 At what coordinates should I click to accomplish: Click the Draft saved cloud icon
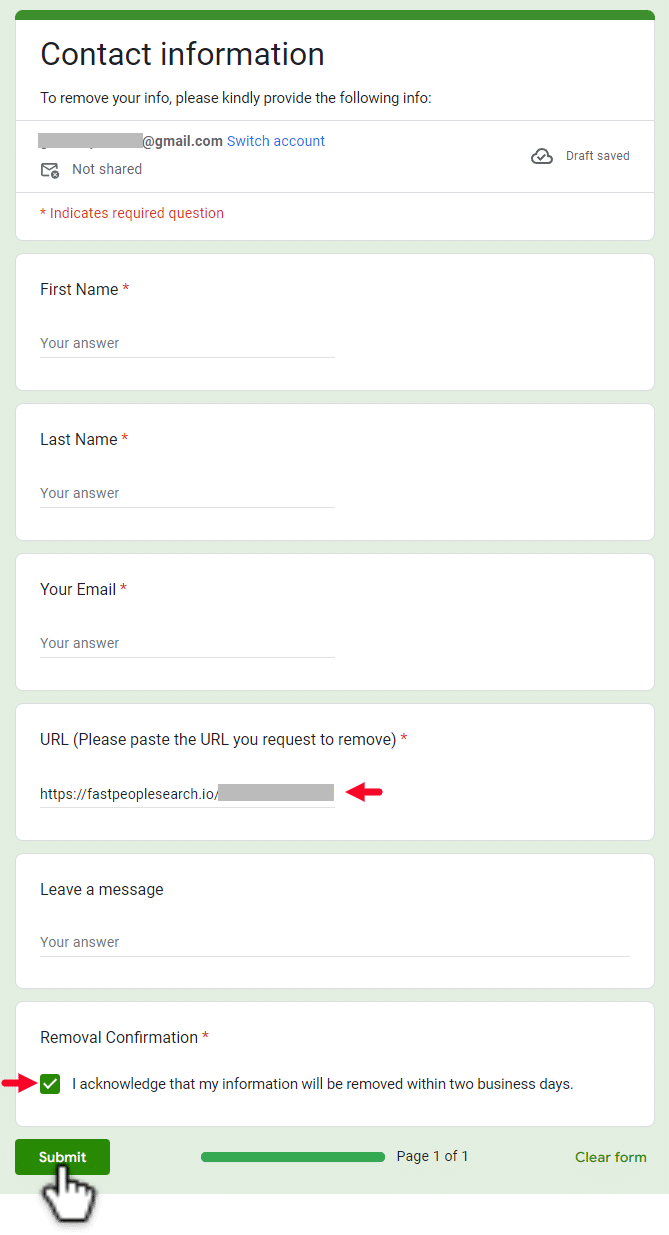tap(542, 156)
